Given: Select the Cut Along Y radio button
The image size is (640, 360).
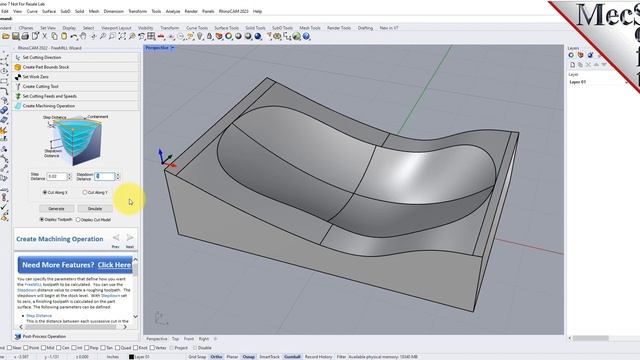Looking at the screenshot, I should pyautogui.click(x=85, y=192).
